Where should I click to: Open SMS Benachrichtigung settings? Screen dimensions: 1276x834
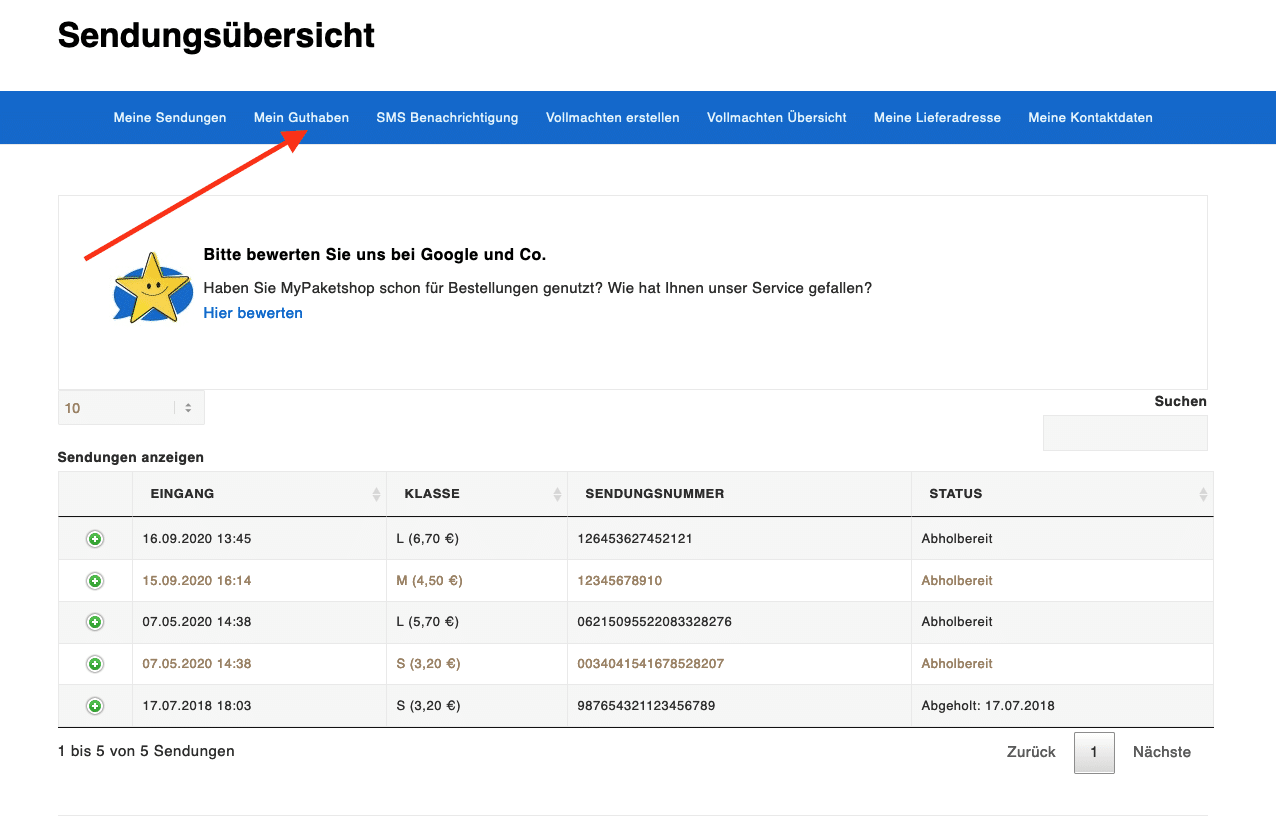point(447,118)
